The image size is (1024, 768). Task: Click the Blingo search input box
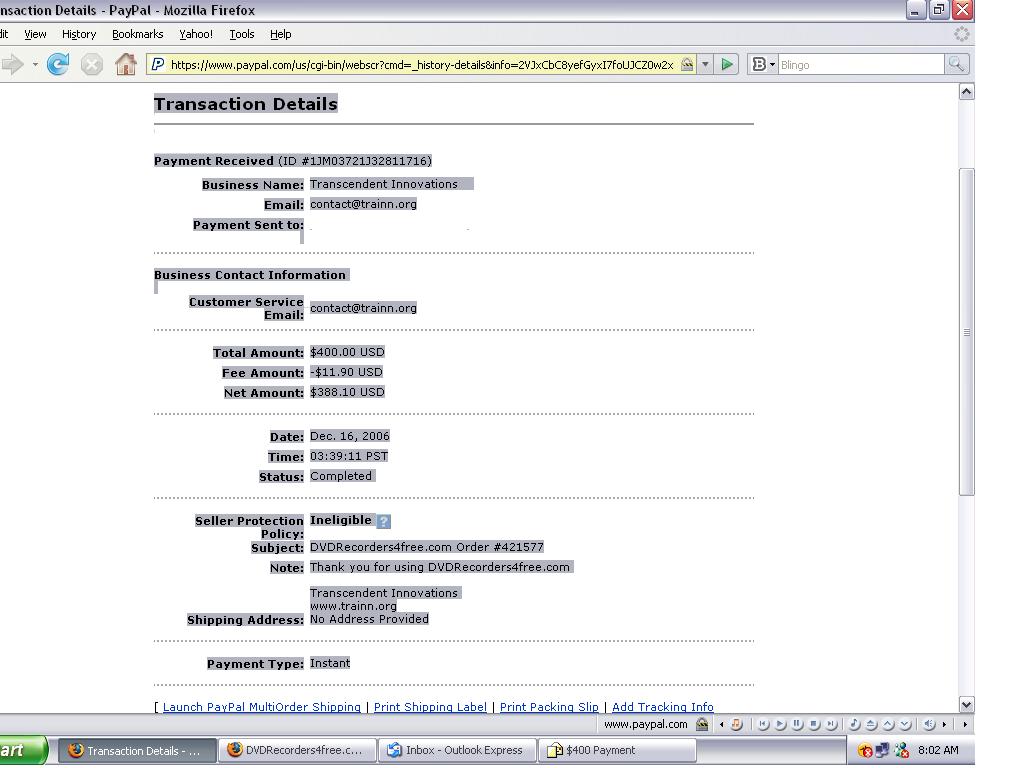[861, 64]
